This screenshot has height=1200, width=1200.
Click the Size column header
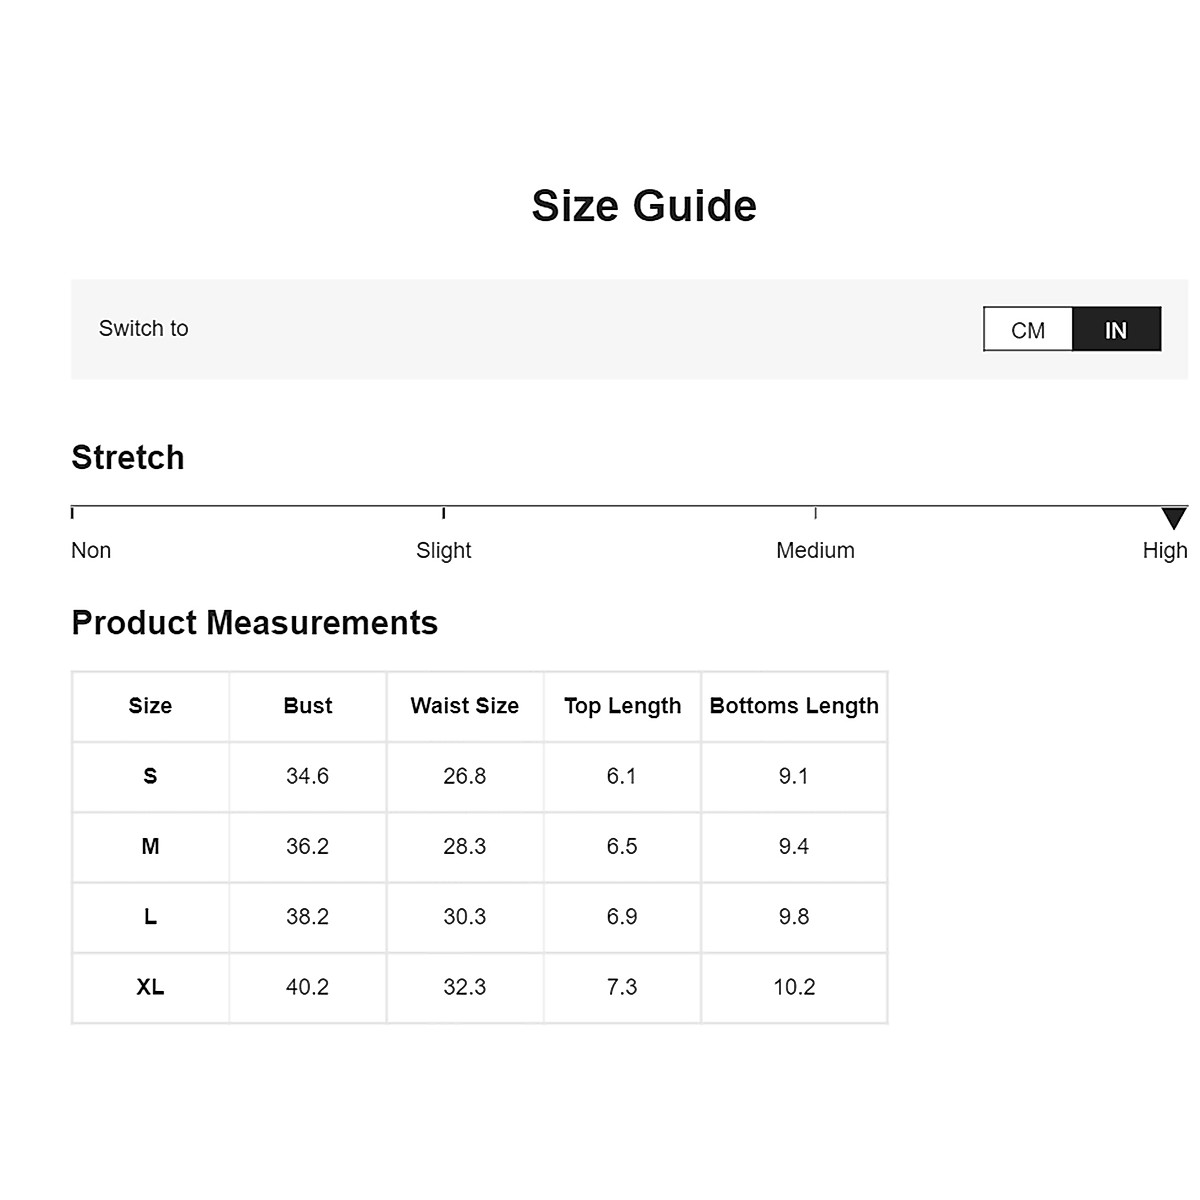click(150, 706)
